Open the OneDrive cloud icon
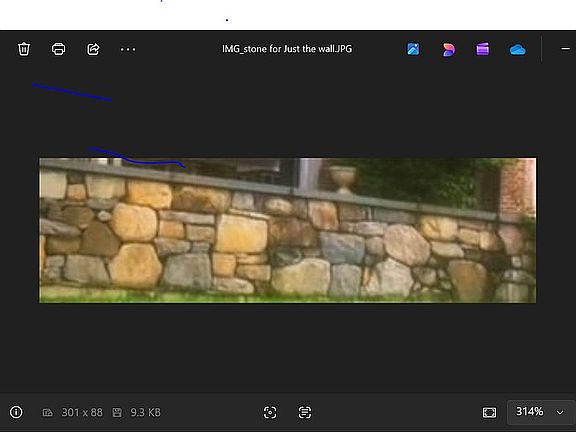The width and height of the screenshot is (576, 432). [x=518, y=49]
